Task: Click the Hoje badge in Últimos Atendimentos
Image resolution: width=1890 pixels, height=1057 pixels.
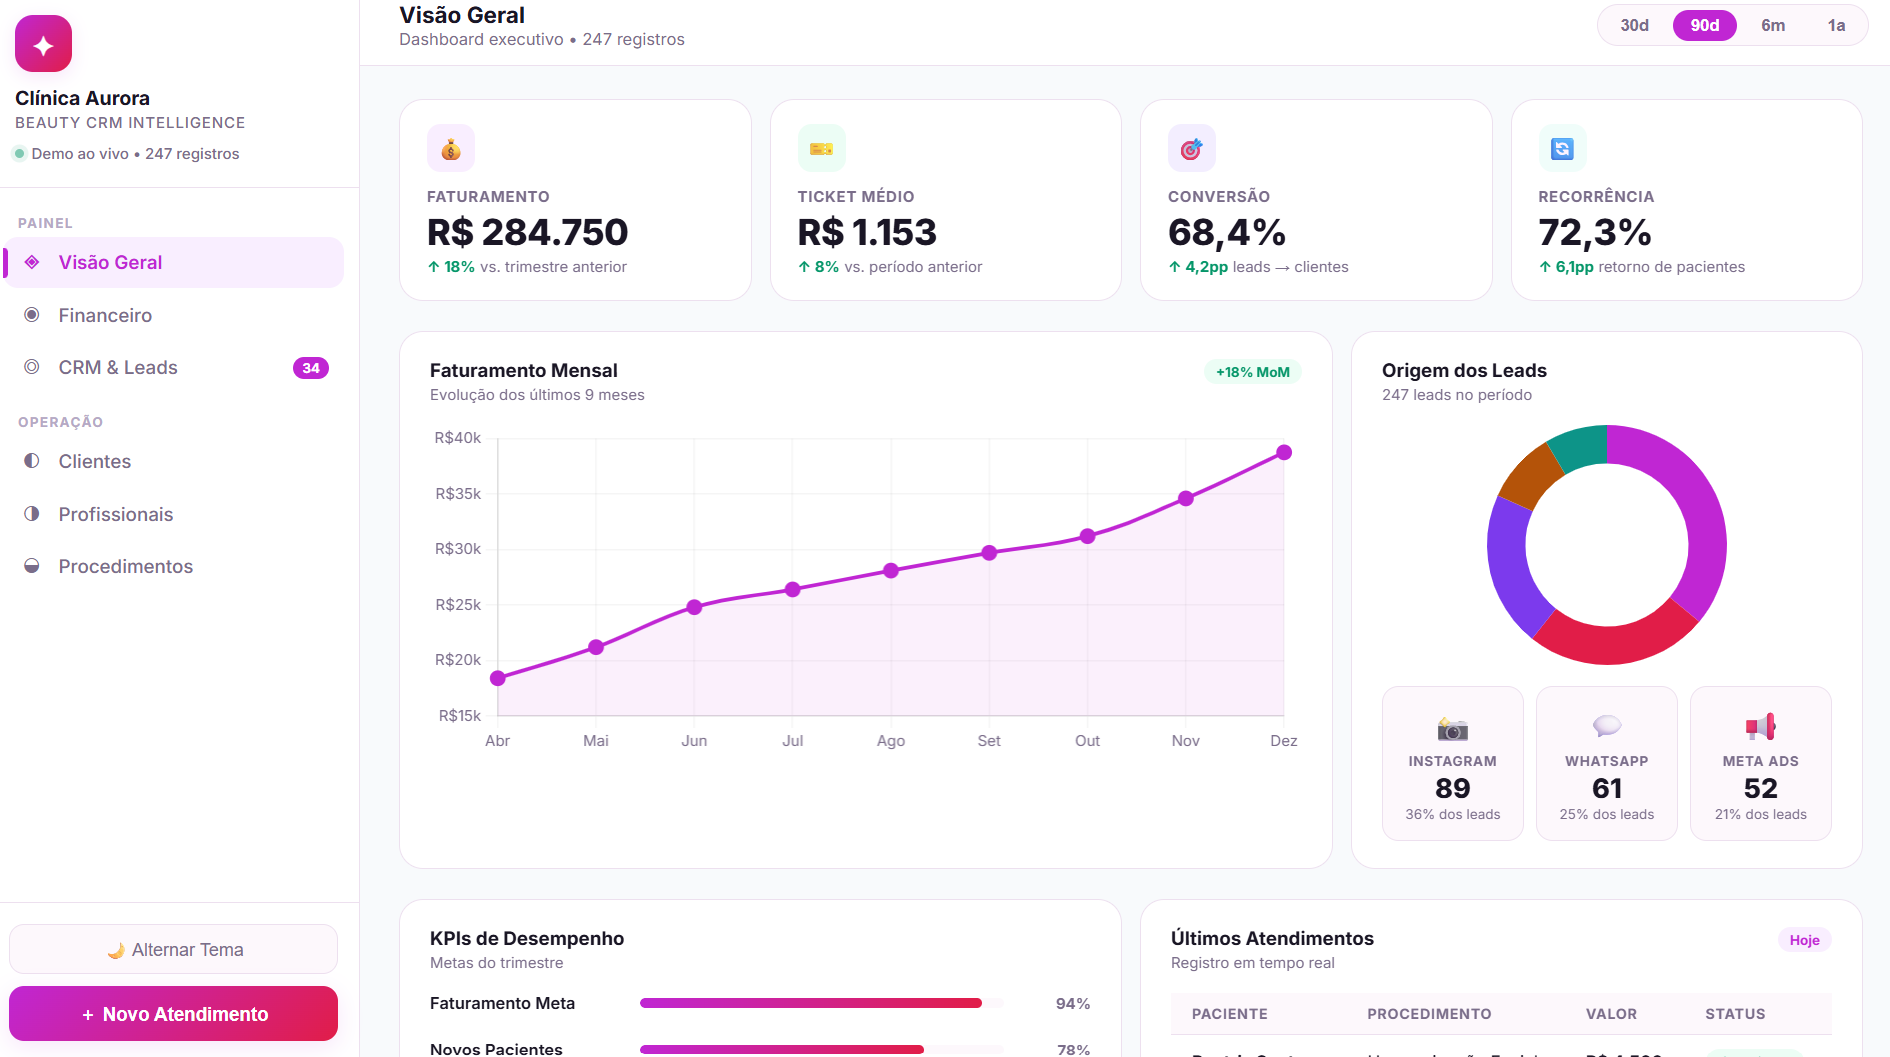Action: pyautogui.click(x=1804, y=940)
